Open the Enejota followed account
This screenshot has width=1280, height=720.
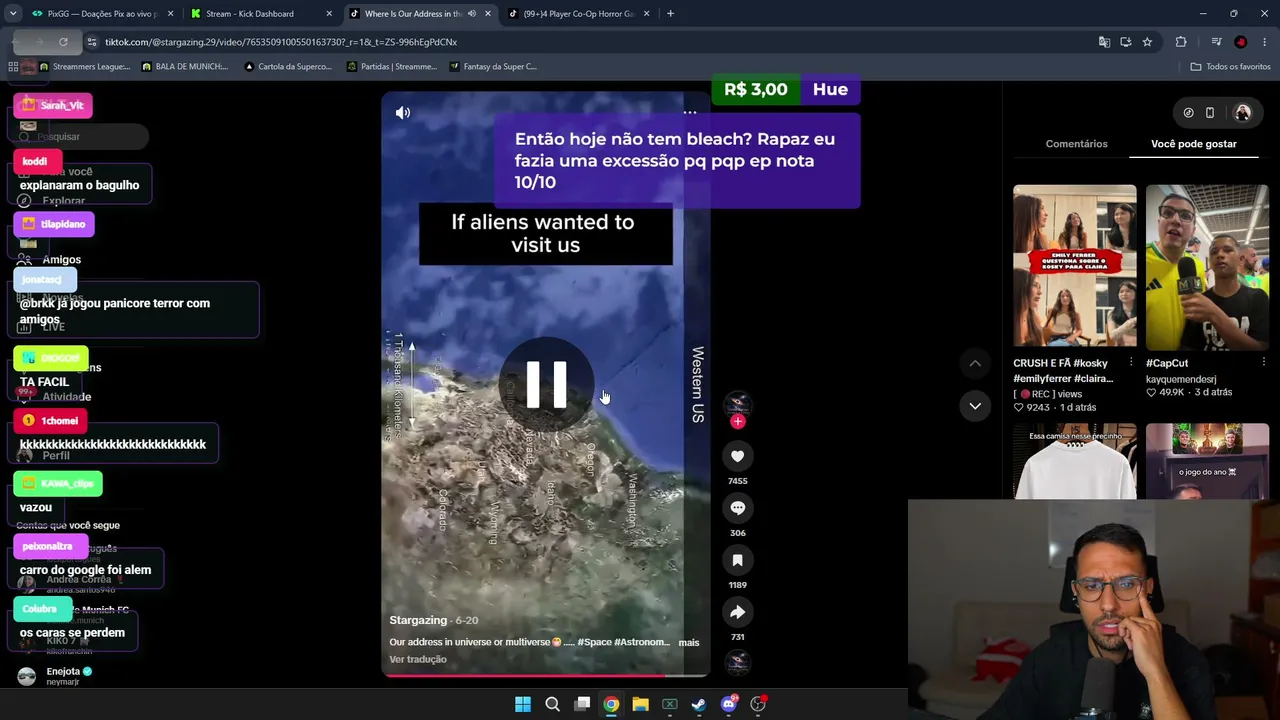tap(62, 676)
